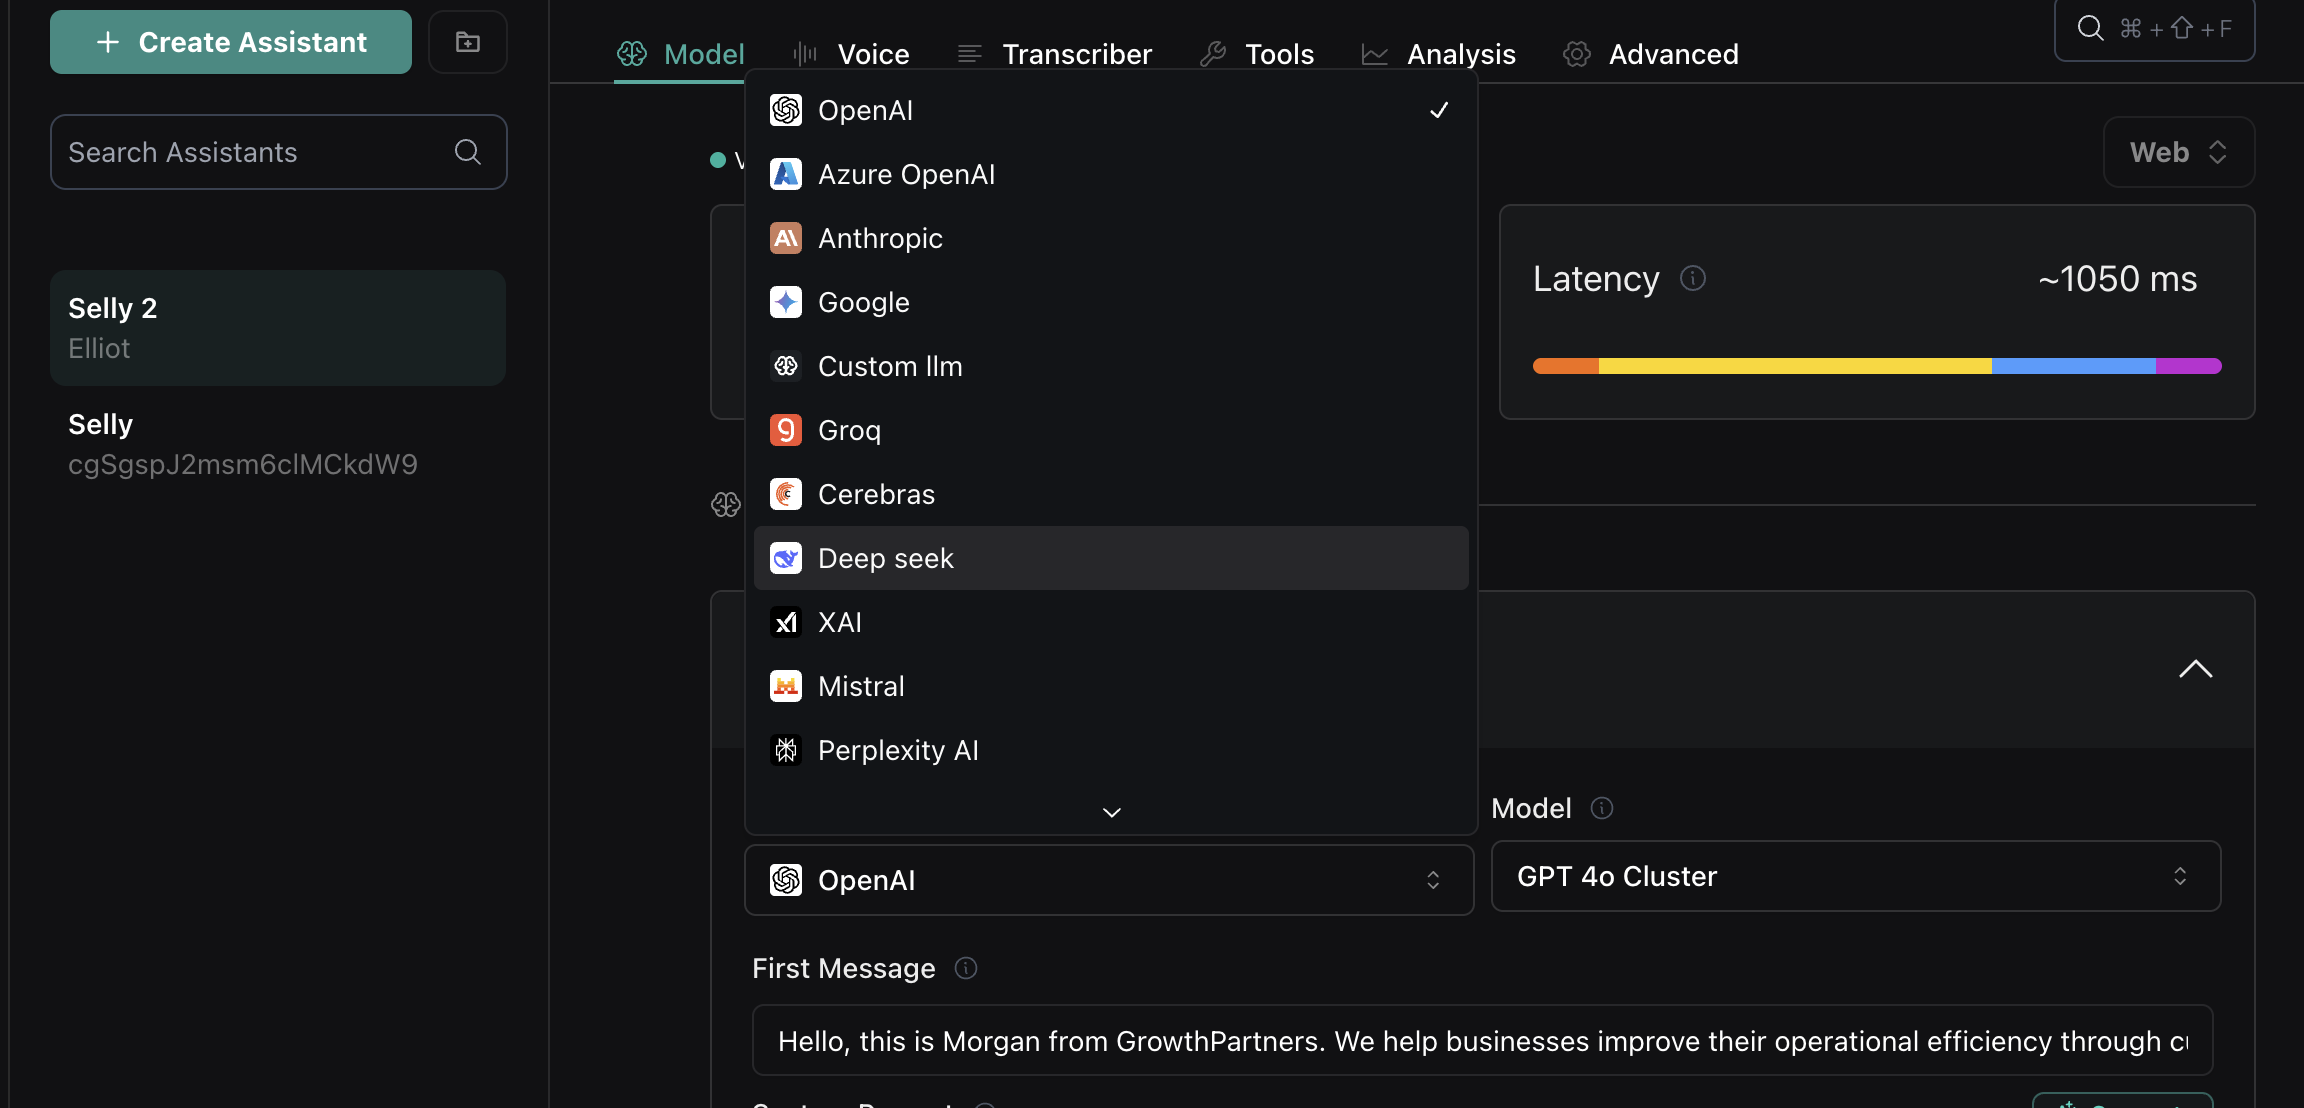Open the Web environment dropdown
Image resolution: width=2304 pixels, height=1108 pixels.
2177,151
